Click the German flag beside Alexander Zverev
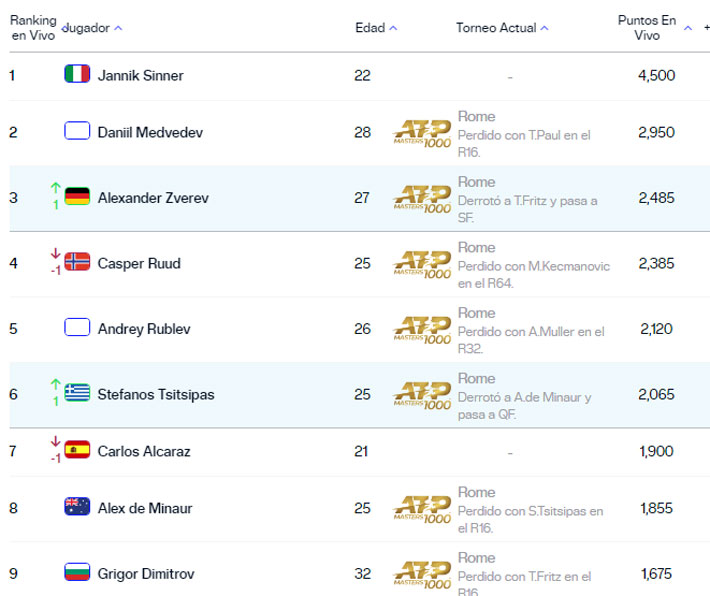Viewport: 710px width, 596px height. pyautogui.click(x=77, y=197)
